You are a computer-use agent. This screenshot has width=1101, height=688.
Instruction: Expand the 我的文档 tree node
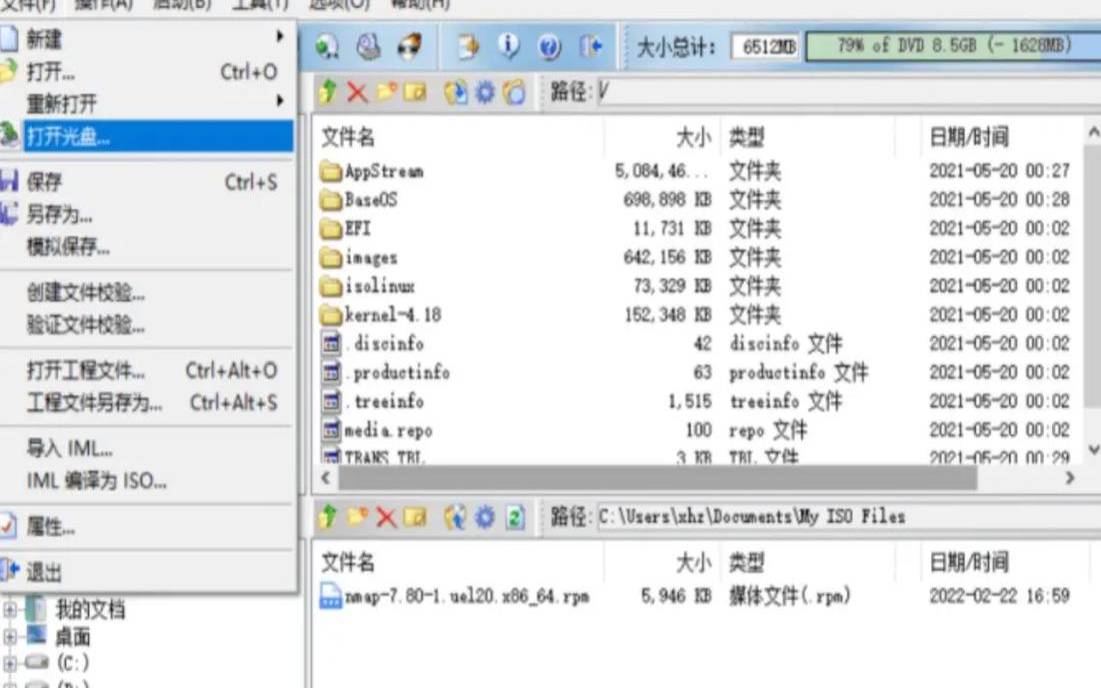click(11, 609)
